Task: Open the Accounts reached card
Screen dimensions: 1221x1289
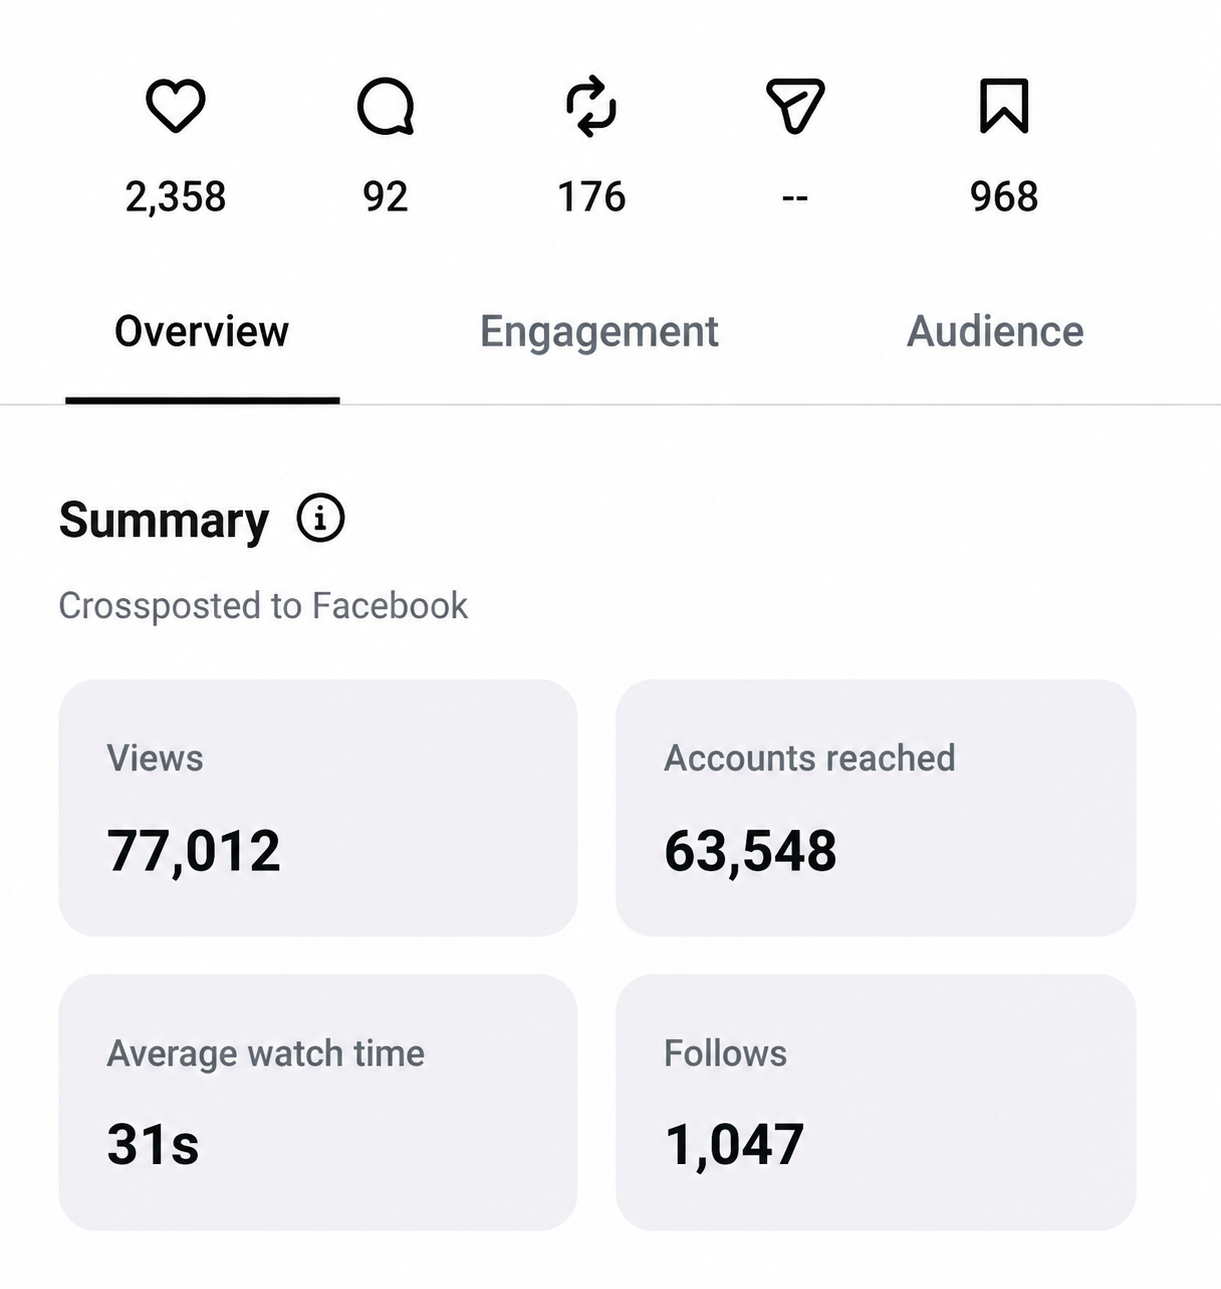Action: [x=875, y=808]
